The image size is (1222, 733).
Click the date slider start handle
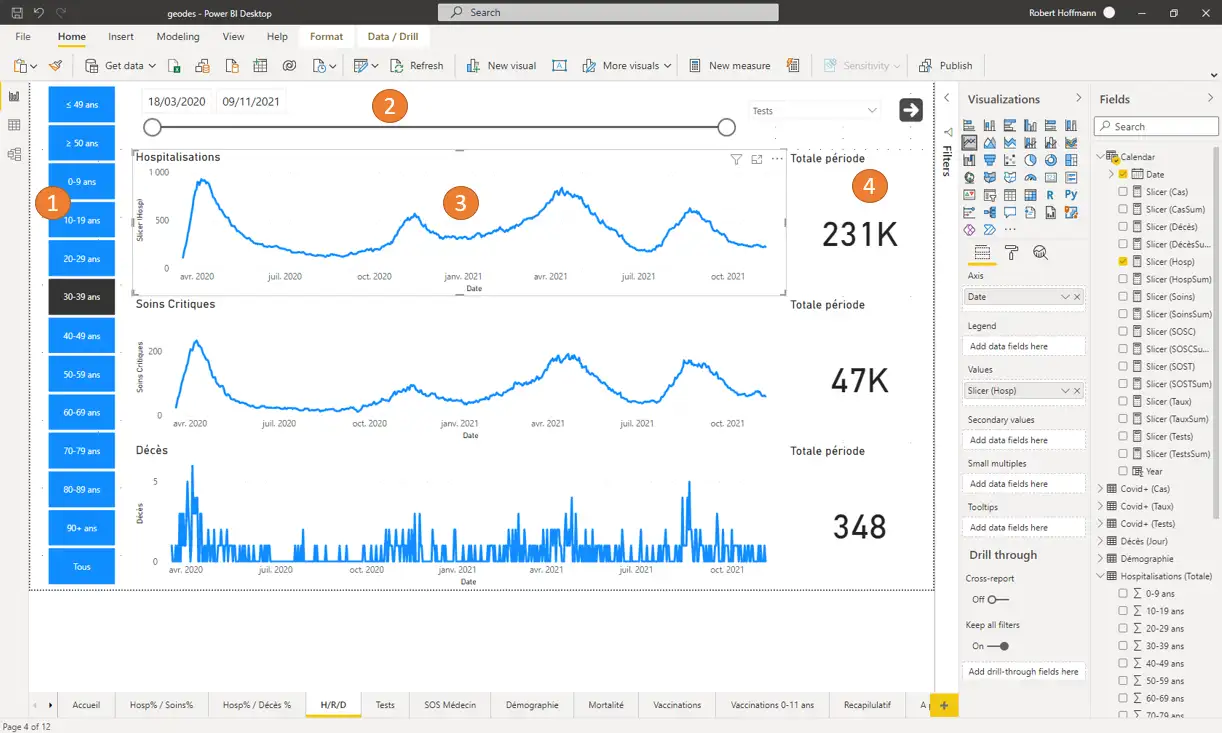coord(152,127)
